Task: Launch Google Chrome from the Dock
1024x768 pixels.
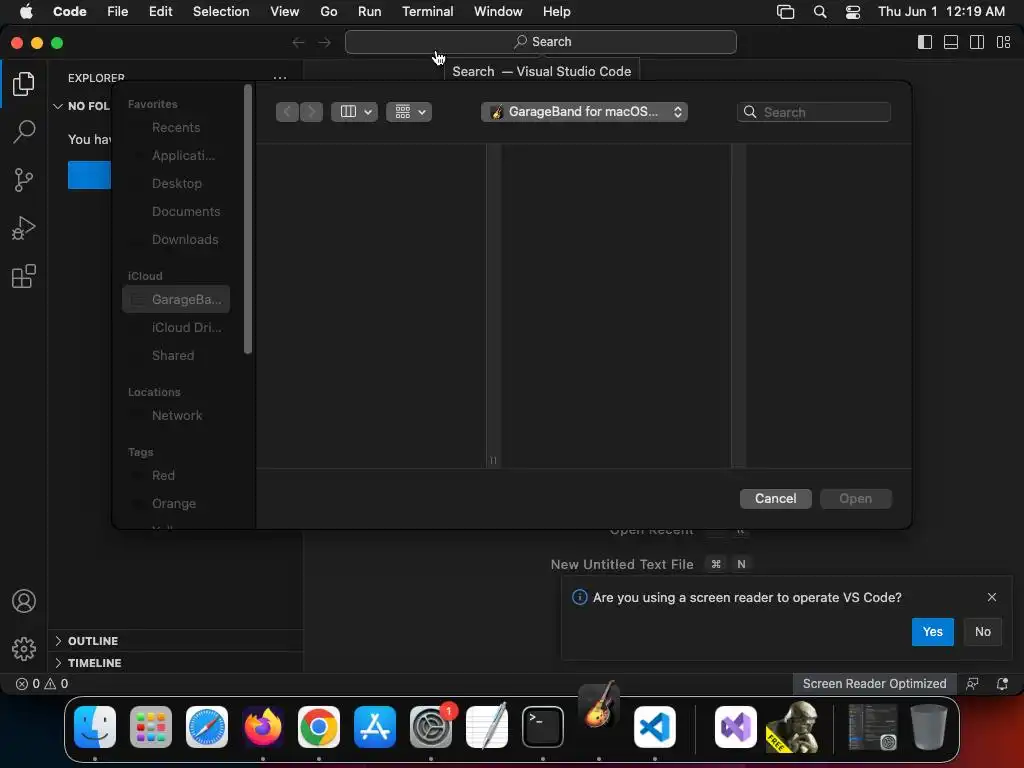Action: (319, 727)
